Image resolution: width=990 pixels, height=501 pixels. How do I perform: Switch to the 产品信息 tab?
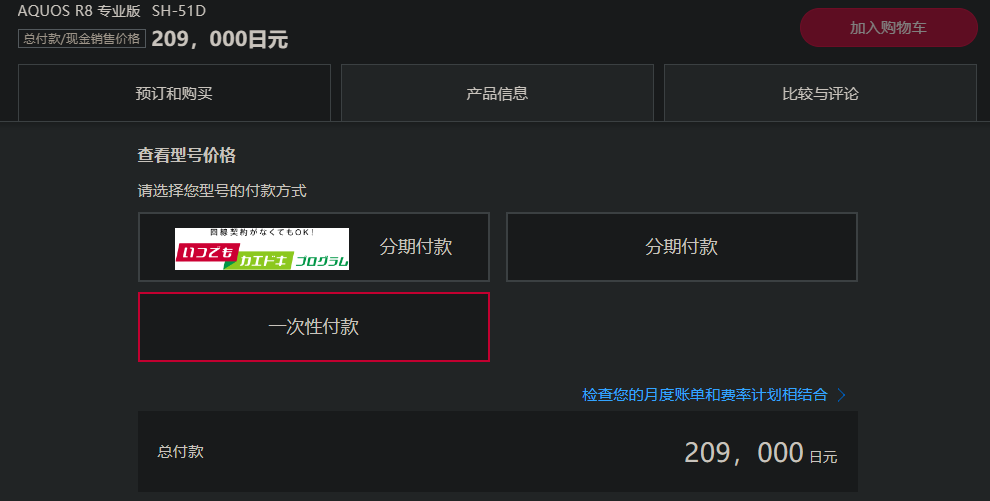[x=497, y=93]
